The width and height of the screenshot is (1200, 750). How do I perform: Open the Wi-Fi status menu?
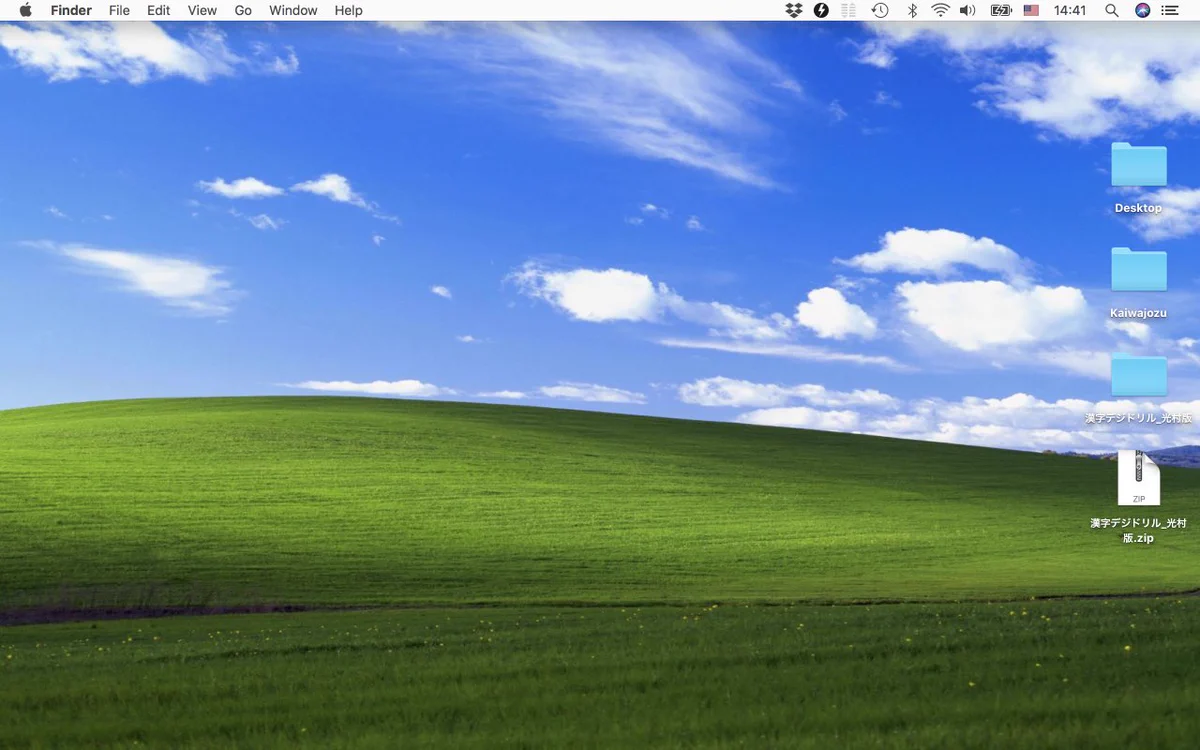(940, 10)
